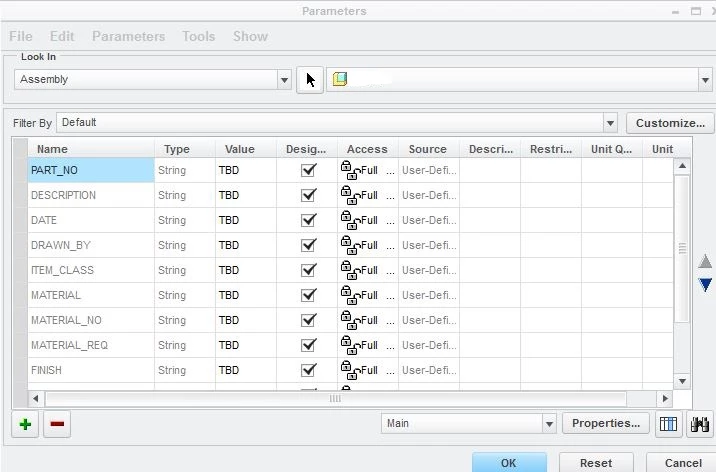This screenshot has height=472, width=716.
Task: Expand the Look In Assembly dropdown
Action: click(284, 80)
